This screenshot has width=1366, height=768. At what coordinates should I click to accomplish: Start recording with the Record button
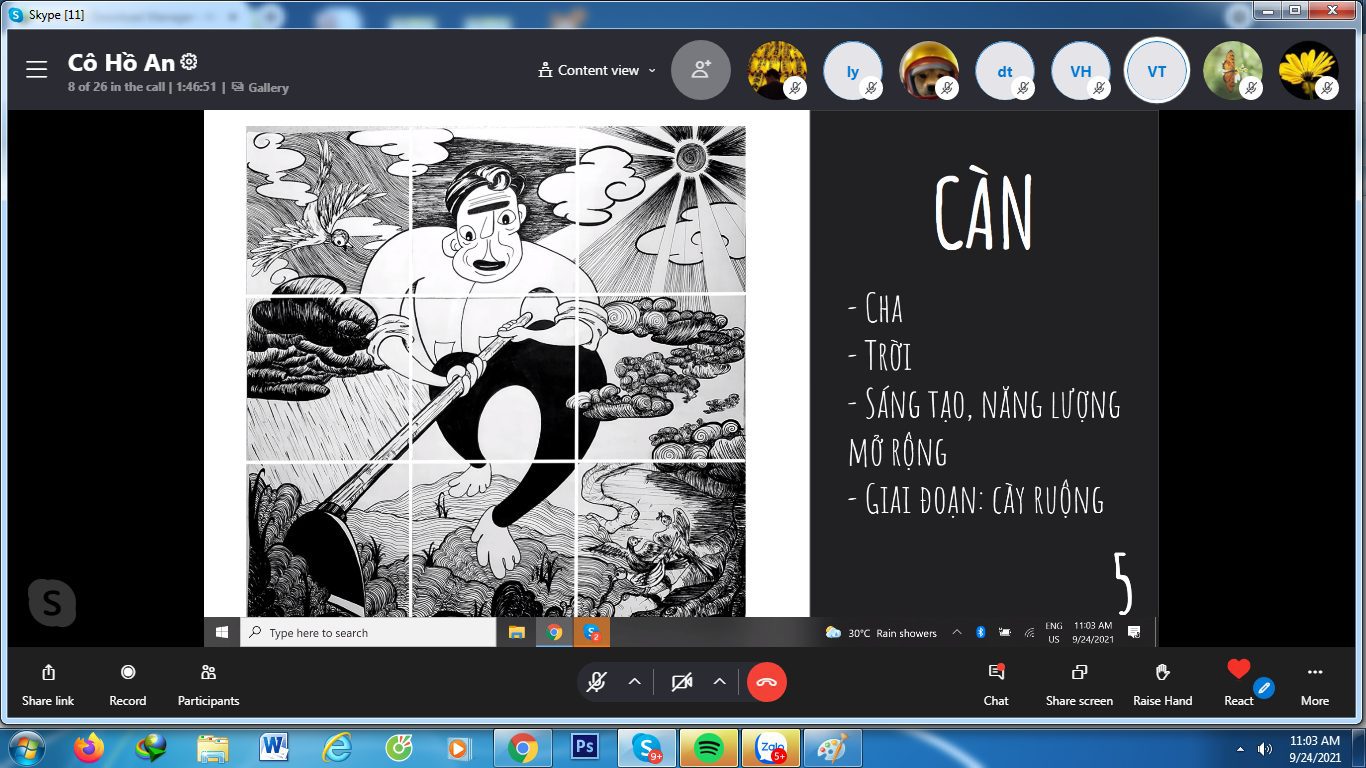pos(128,673)
